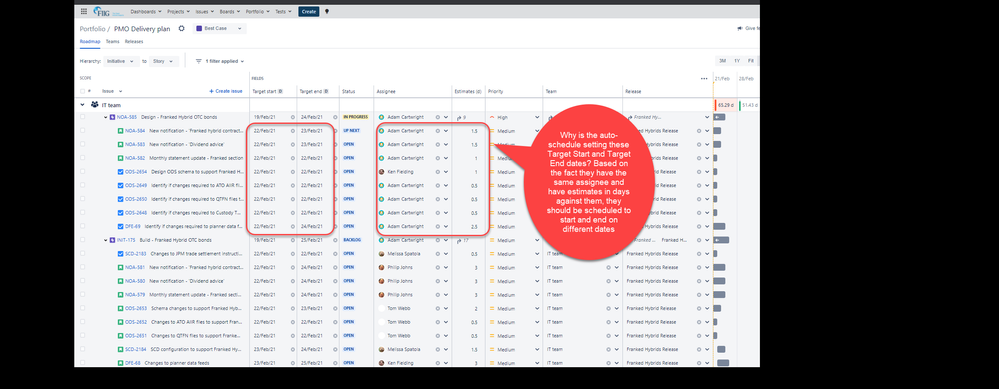The width and height of the screenshot is (999, 389).
Task: Click the NOA-585 initiative type icon
Action: point(113,117)
